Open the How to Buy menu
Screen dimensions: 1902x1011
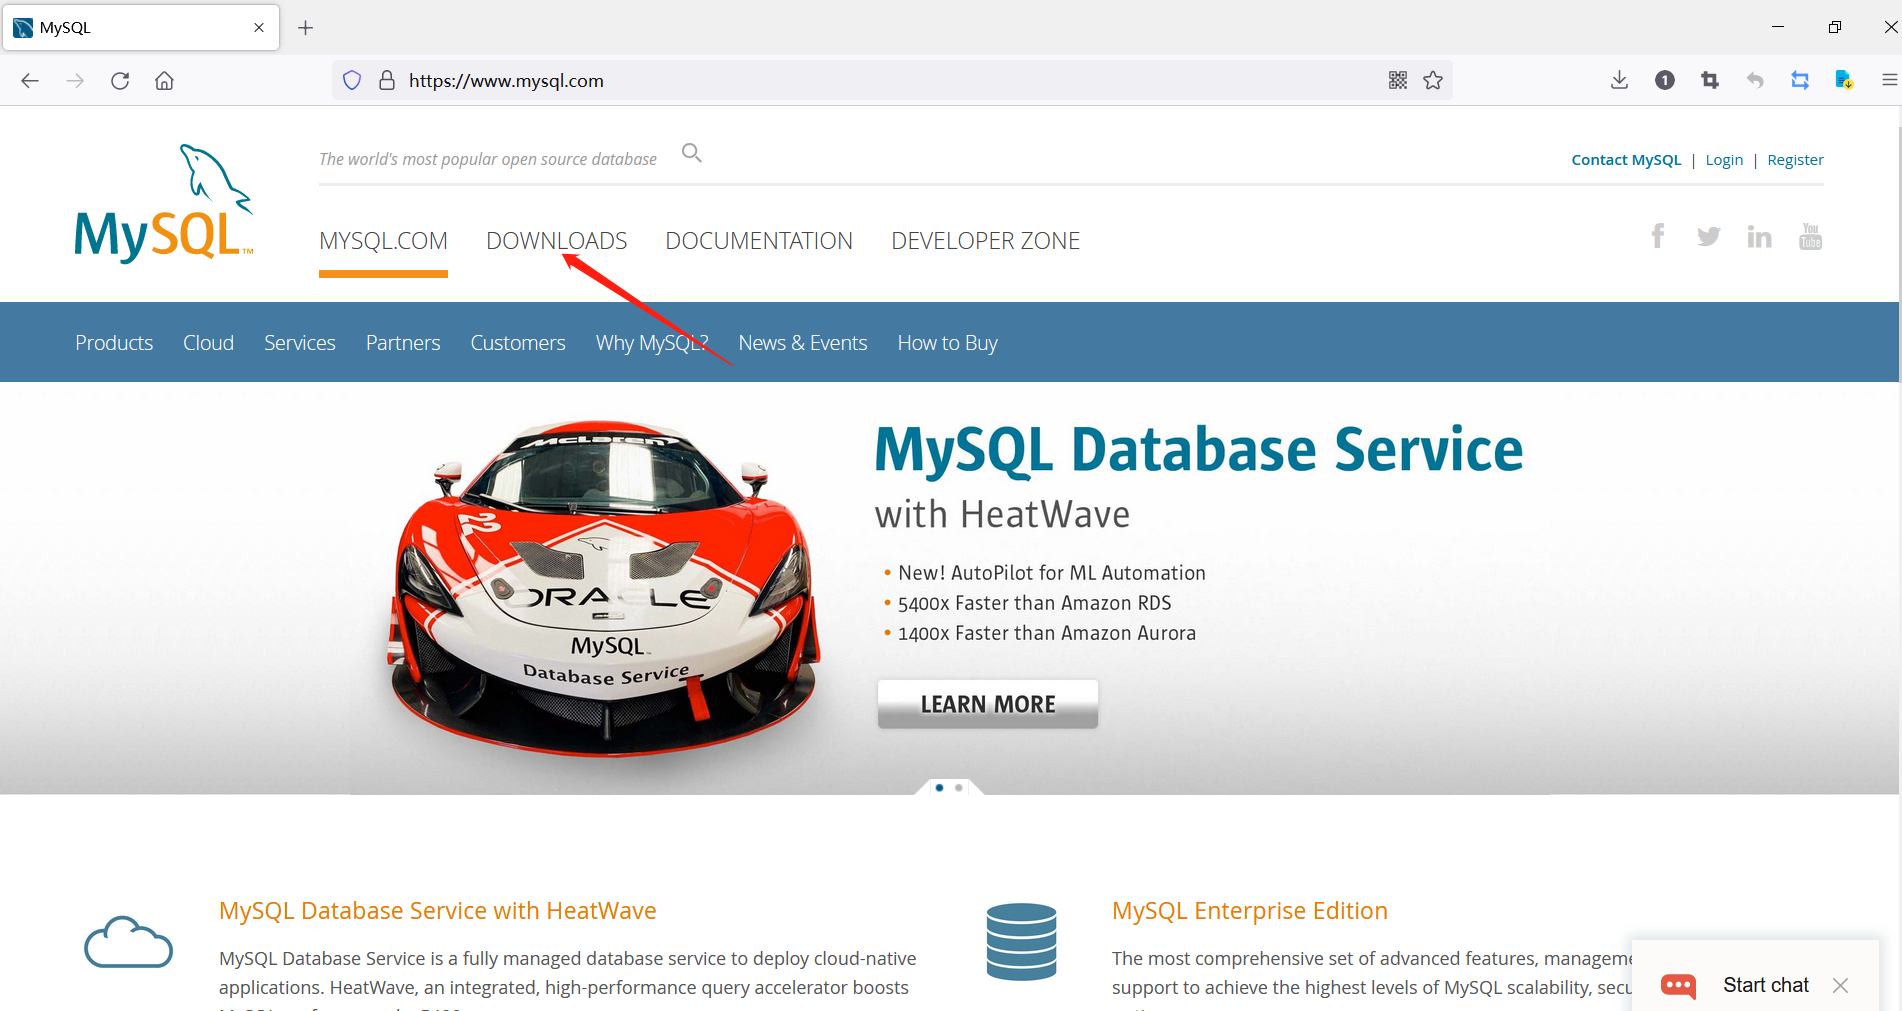click(948, 343)
